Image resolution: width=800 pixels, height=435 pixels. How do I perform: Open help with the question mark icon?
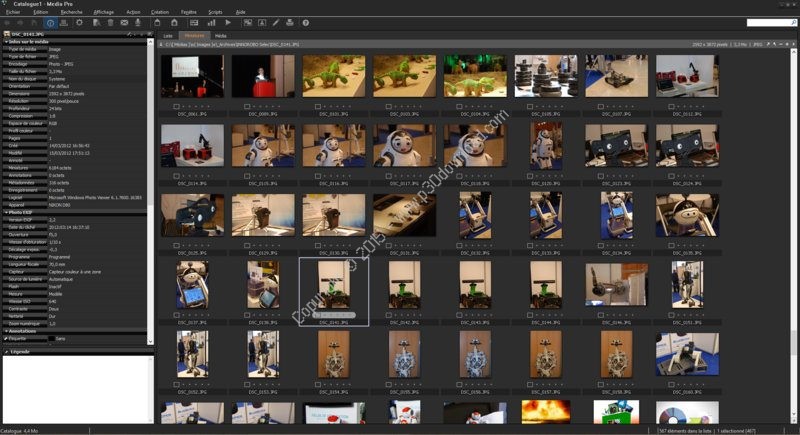point(305,23)
